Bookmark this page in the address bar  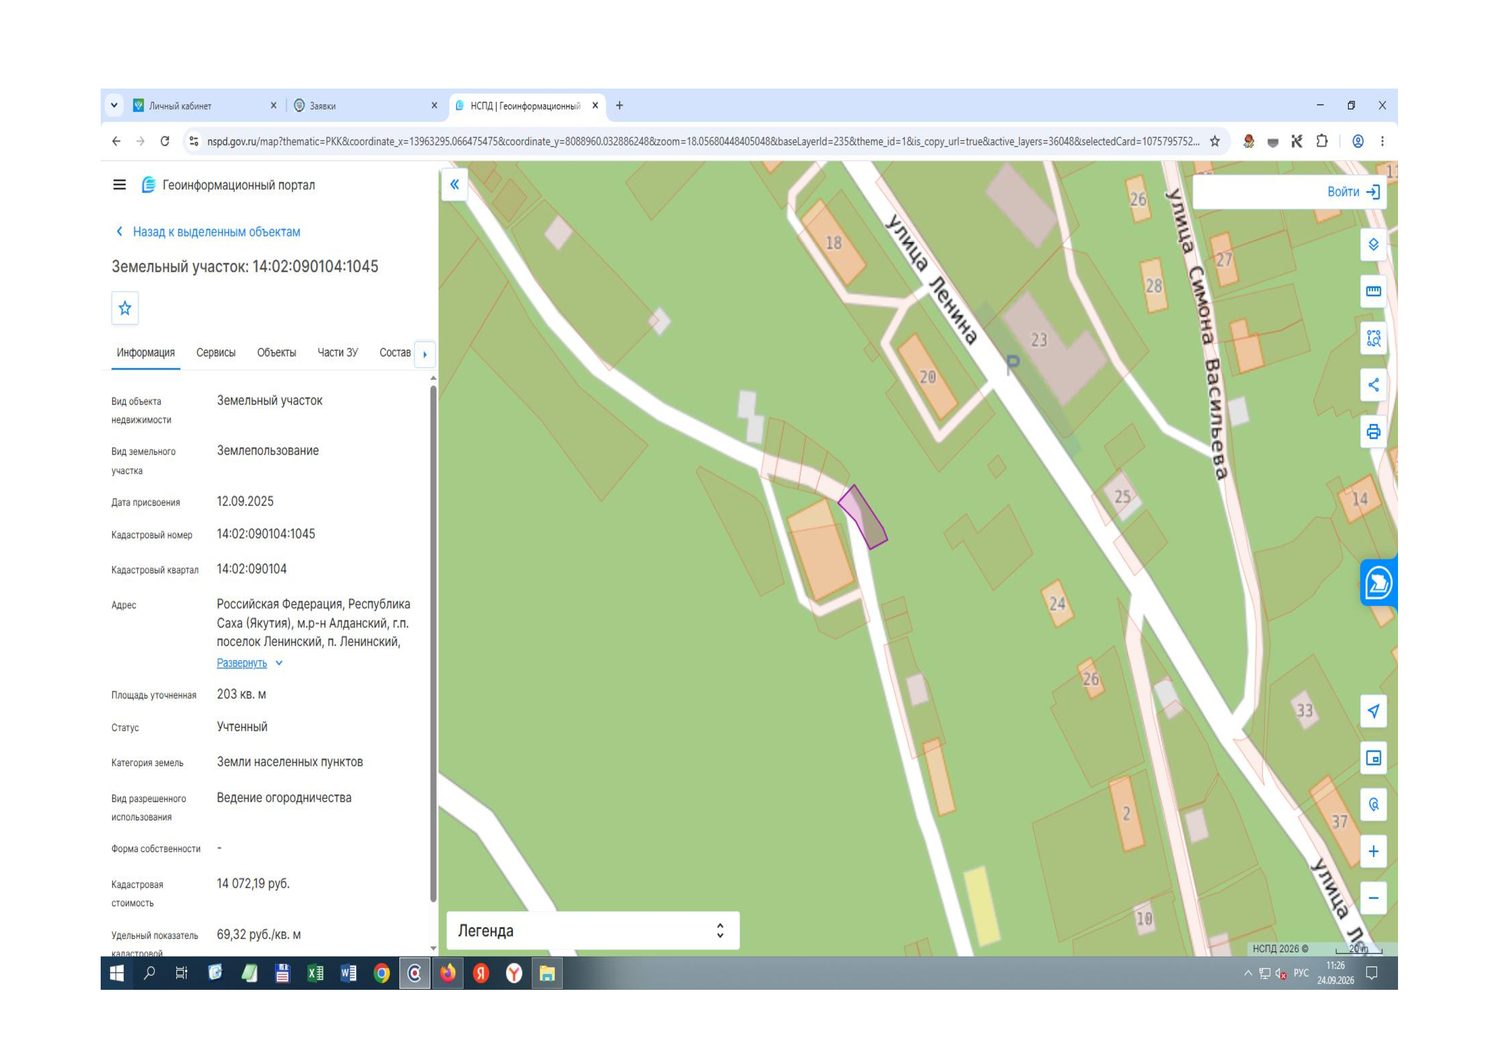1215,141
